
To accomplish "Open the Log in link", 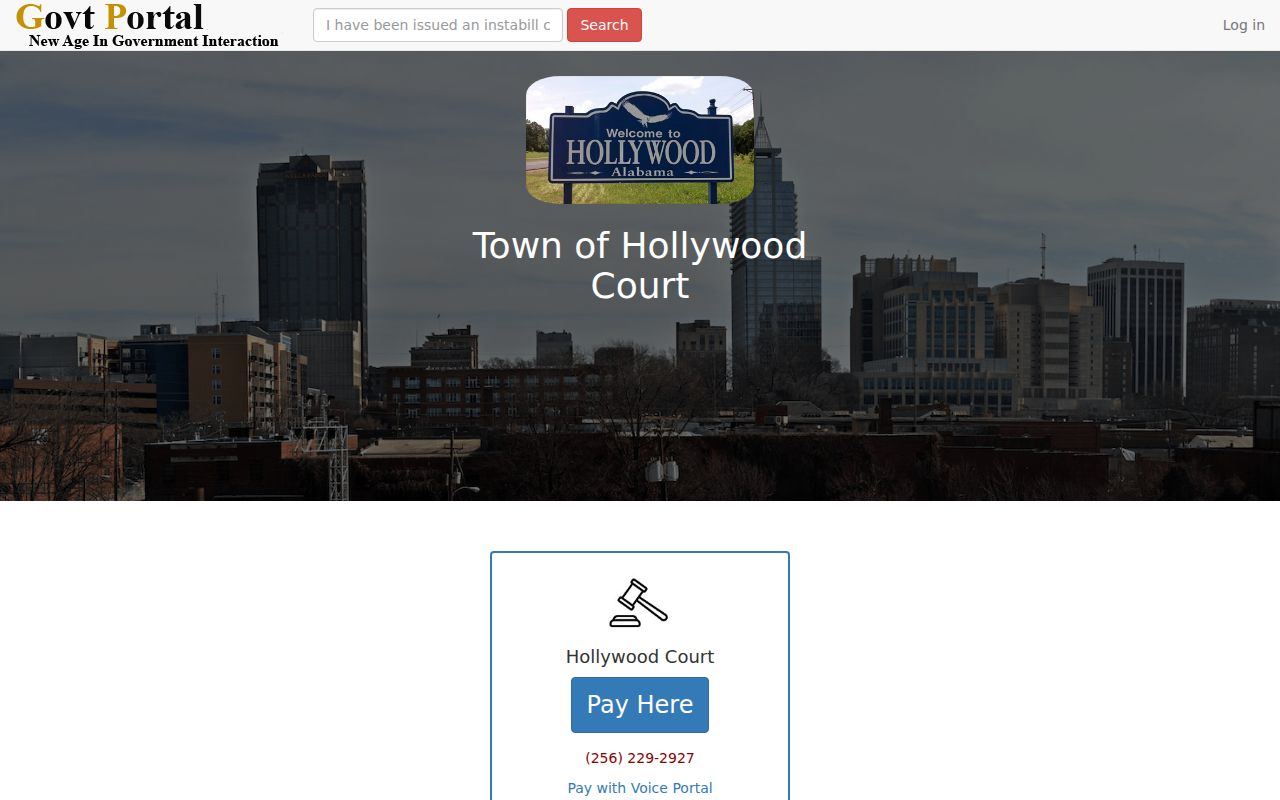I will (1243, 25).
